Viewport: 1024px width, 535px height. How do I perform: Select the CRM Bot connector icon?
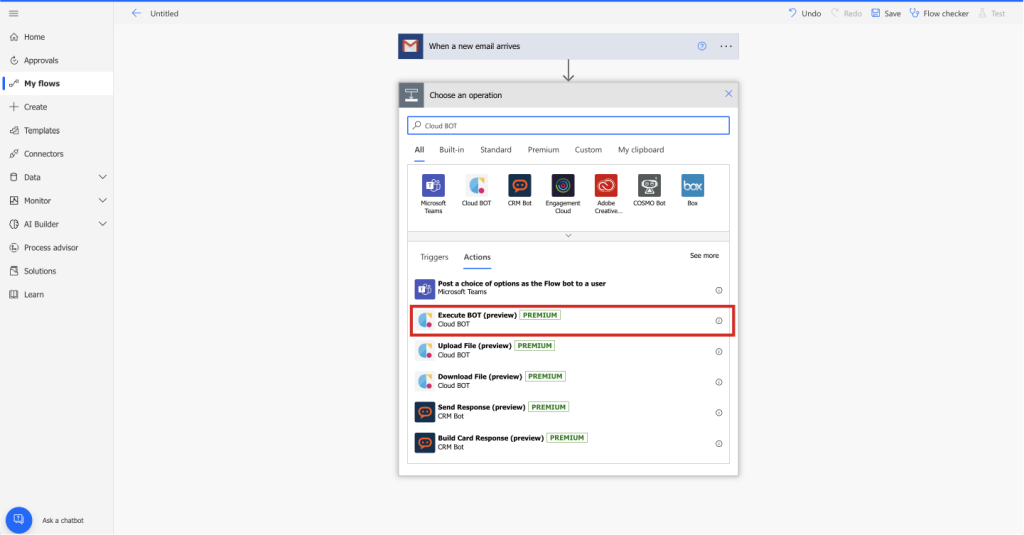click(x=520, y=186)
